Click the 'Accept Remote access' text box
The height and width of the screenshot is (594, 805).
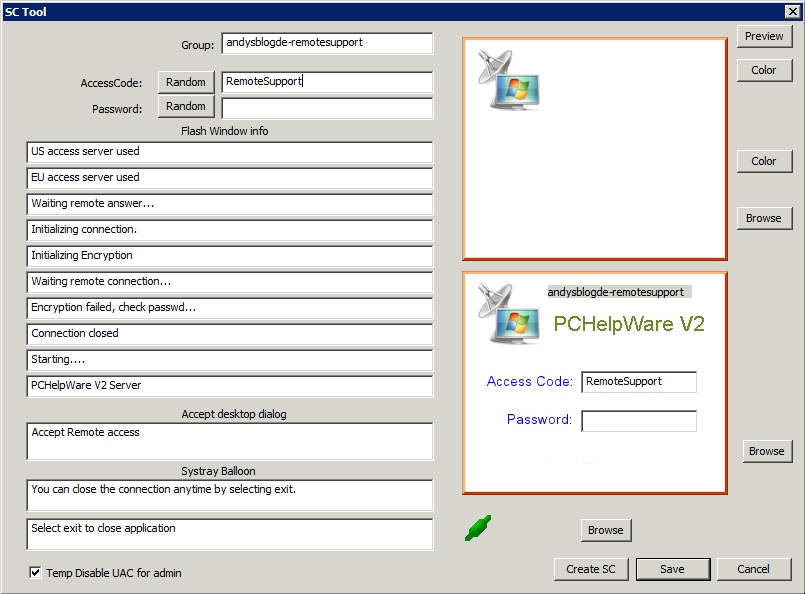(230, 441)
